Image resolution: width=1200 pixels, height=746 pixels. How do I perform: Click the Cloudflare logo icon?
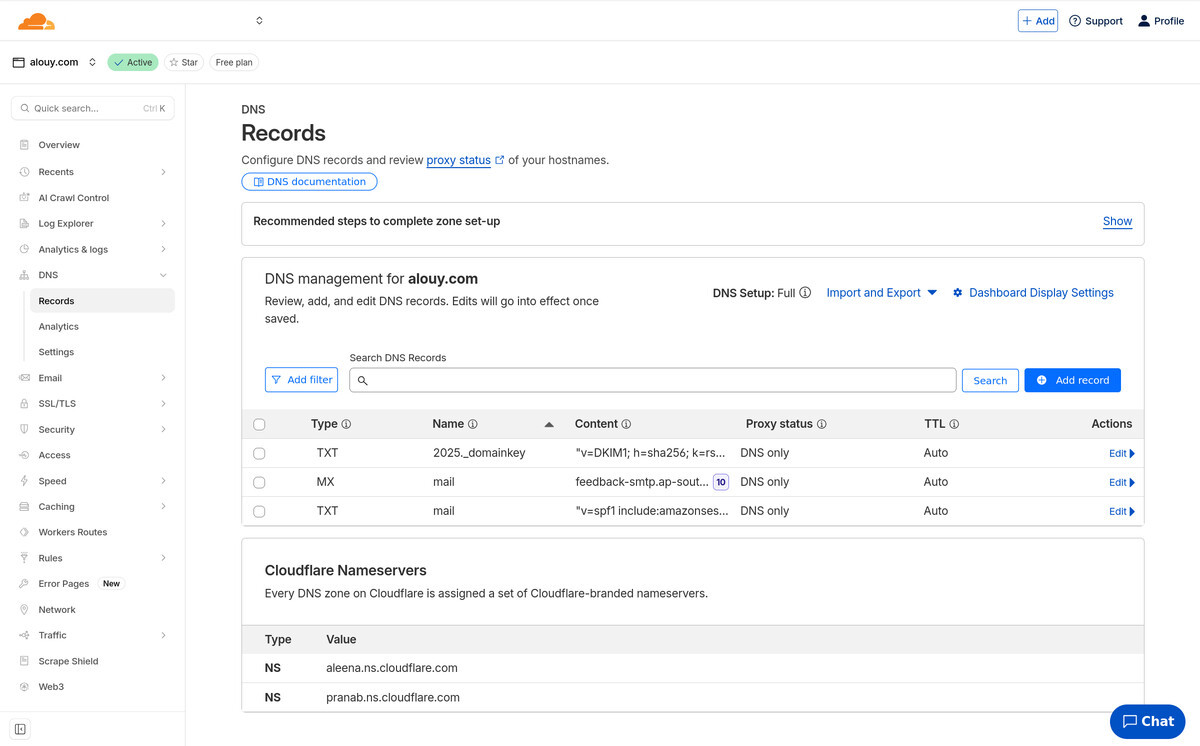36,21
